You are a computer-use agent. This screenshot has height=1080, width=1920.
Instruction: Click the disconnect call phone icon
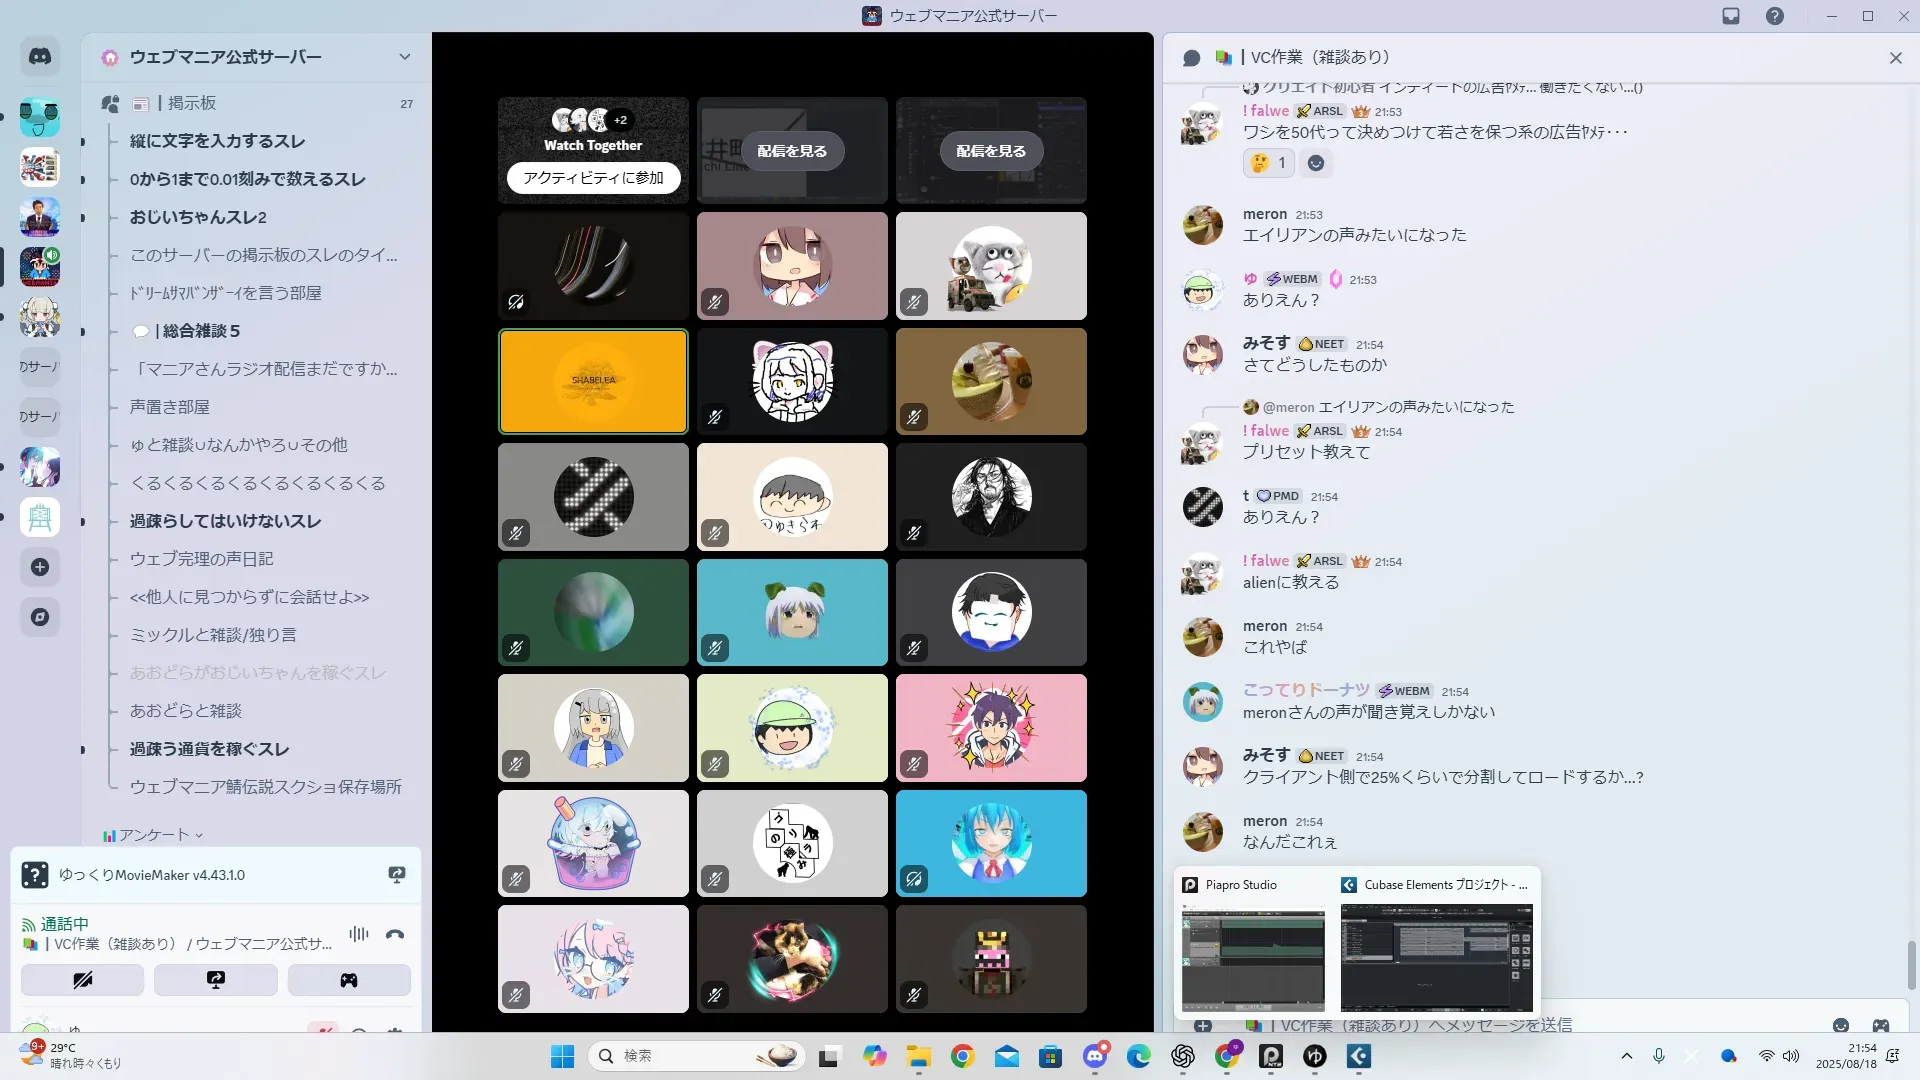[395, 934]
